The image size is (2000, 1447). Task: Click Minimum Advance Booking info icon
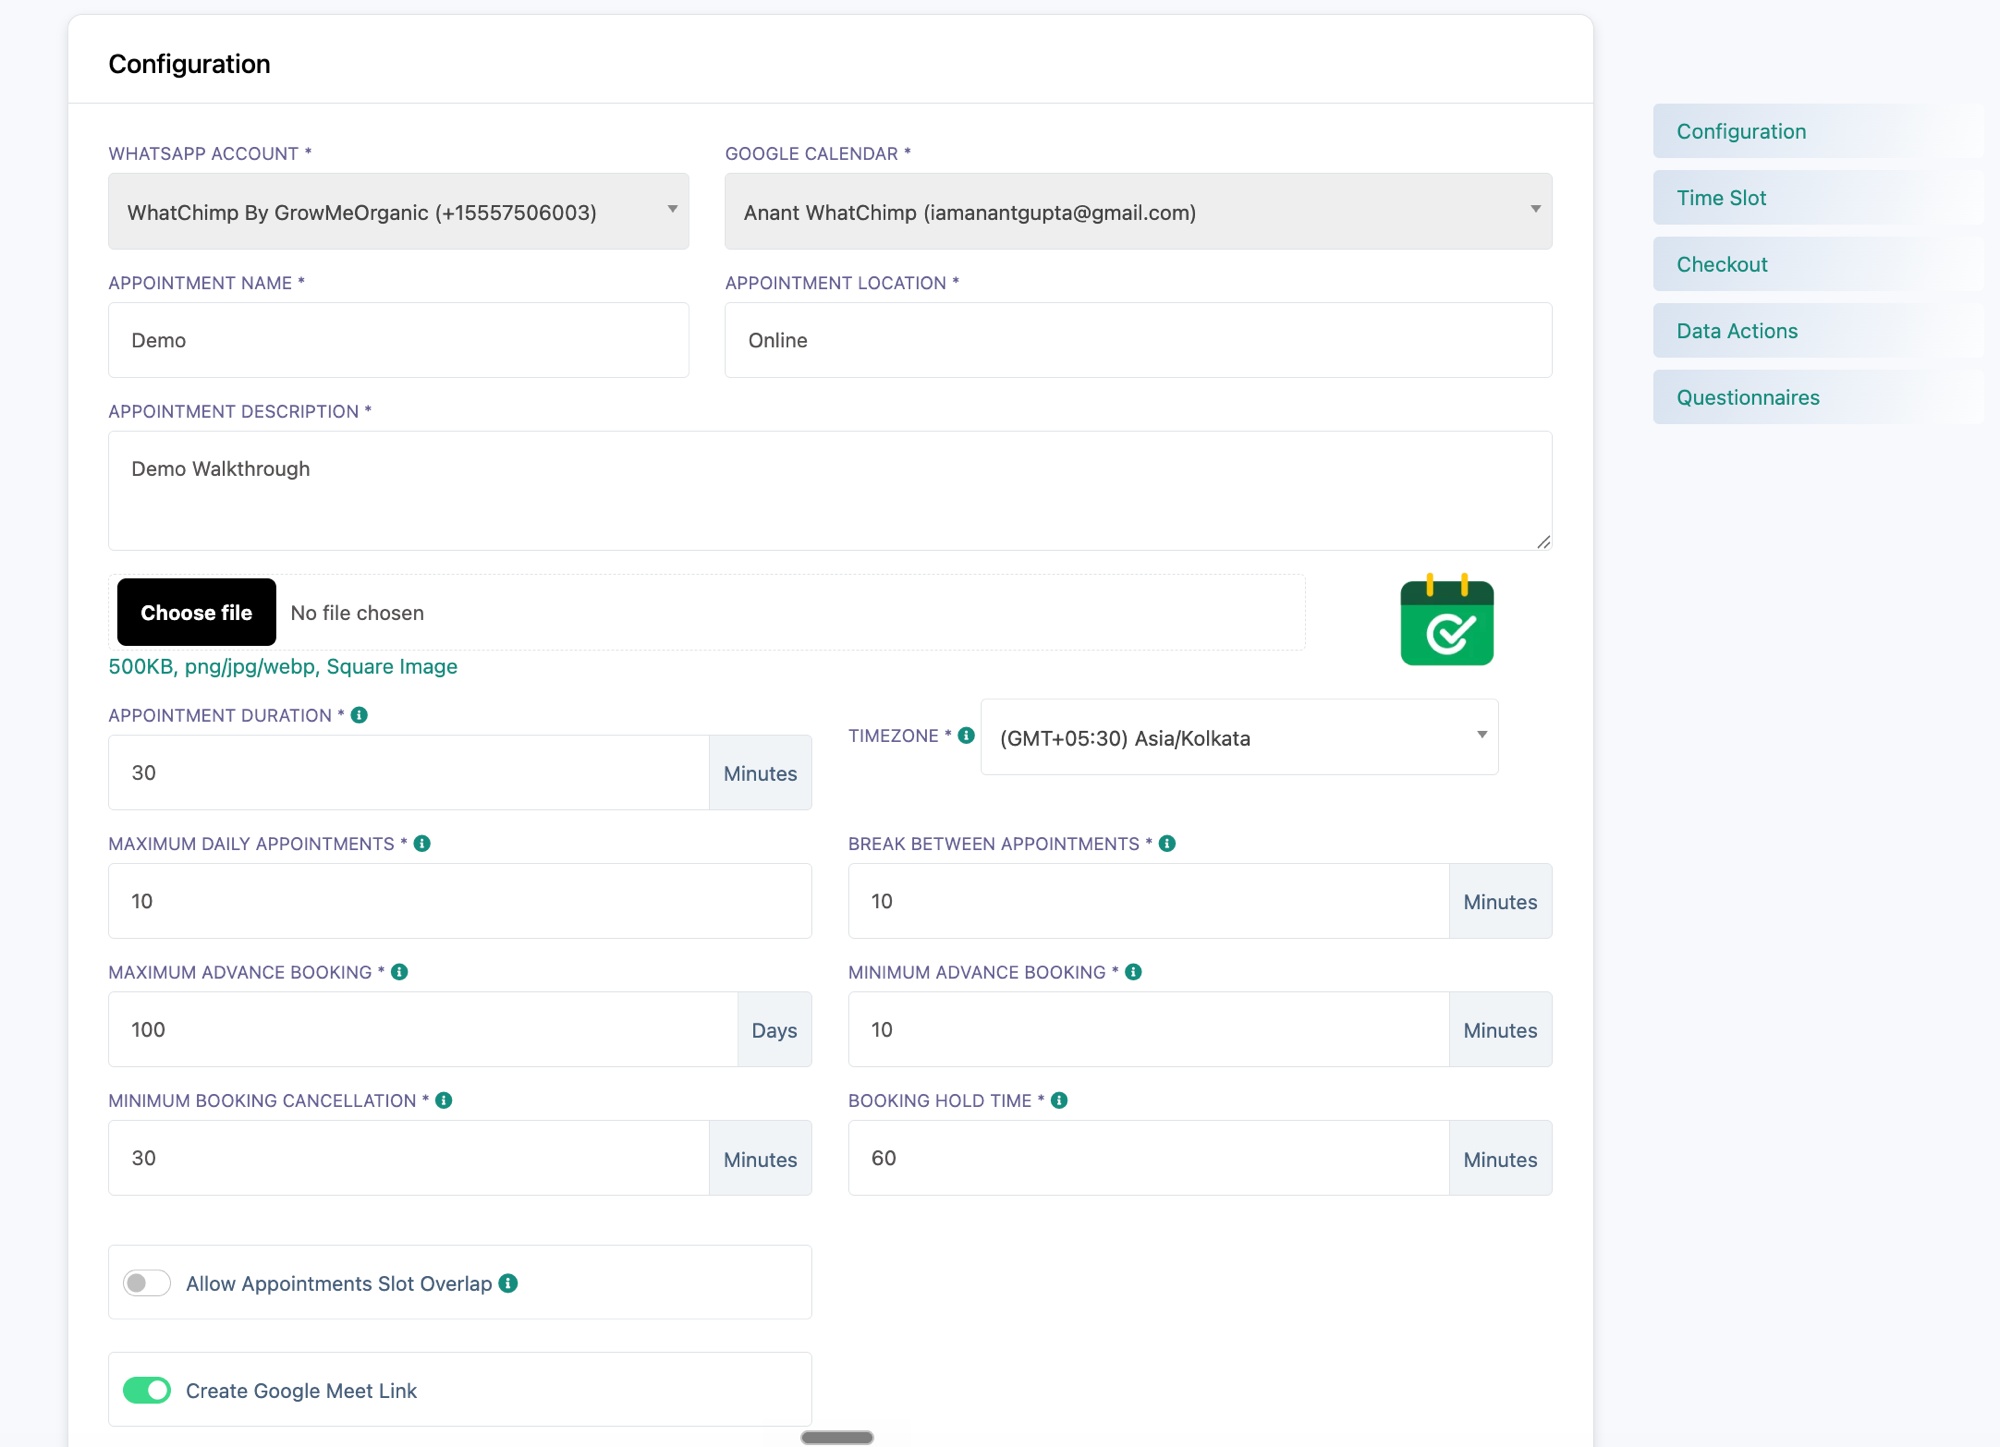[x=1133, y=972]
